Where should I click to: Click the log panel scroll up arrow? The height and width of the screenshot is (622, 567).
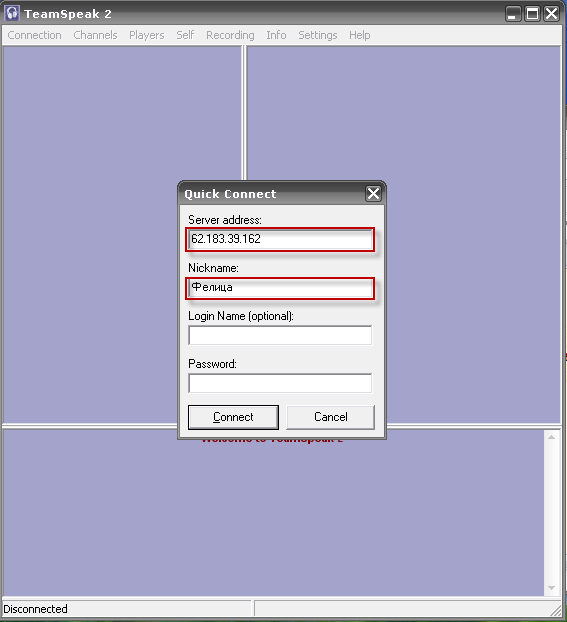(x=552, y=437)
